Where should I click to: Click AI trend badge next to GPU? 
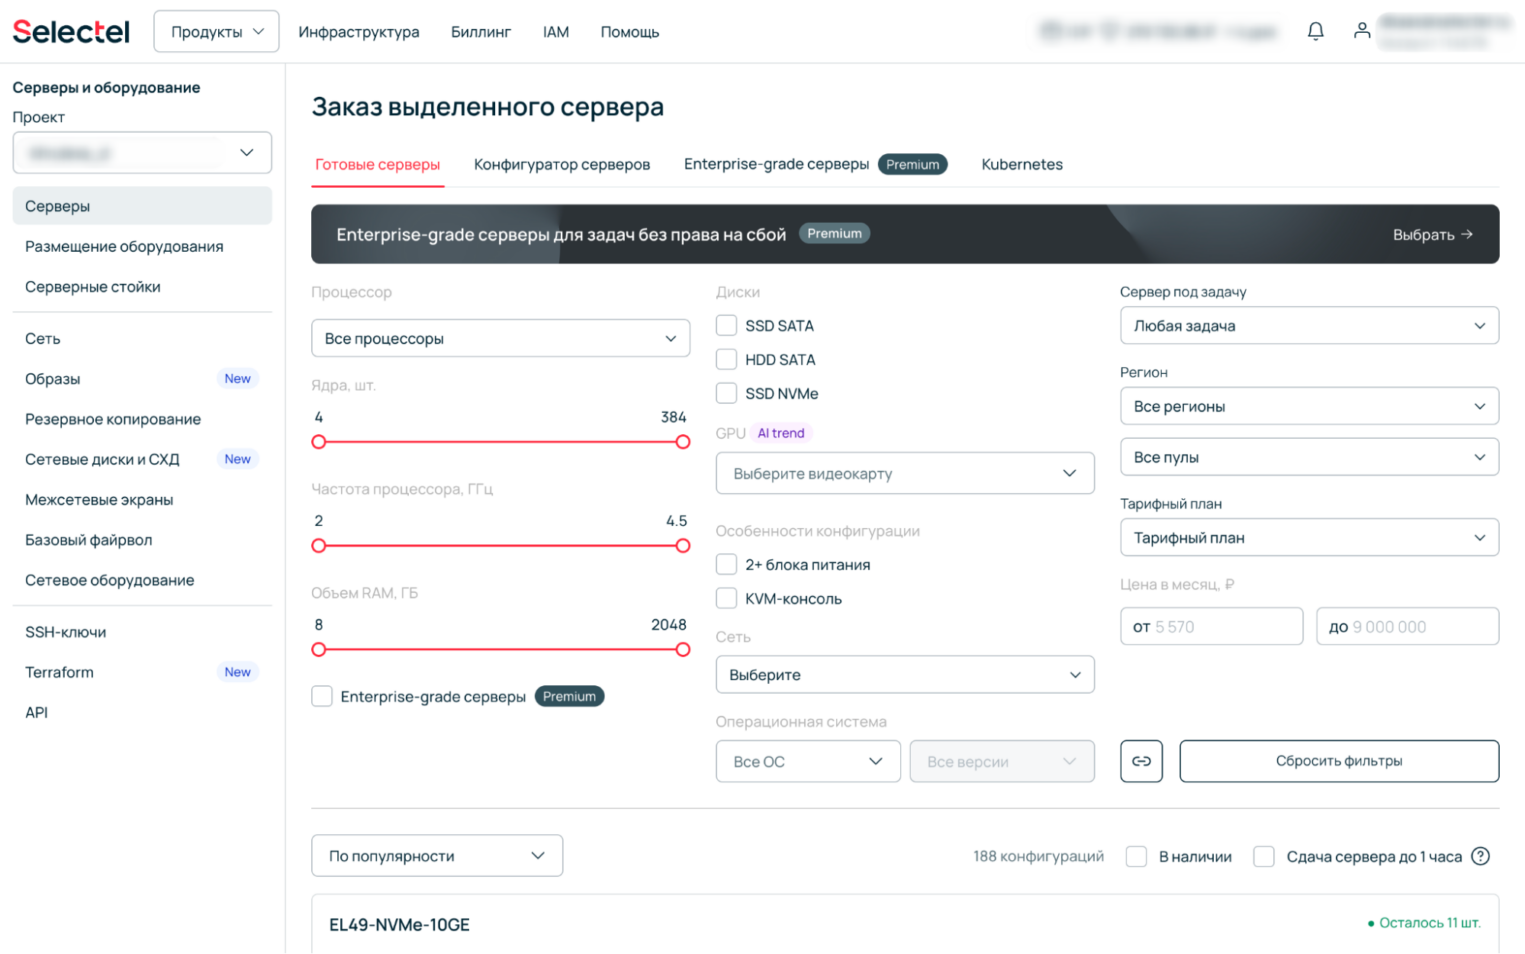coord(781,433)
